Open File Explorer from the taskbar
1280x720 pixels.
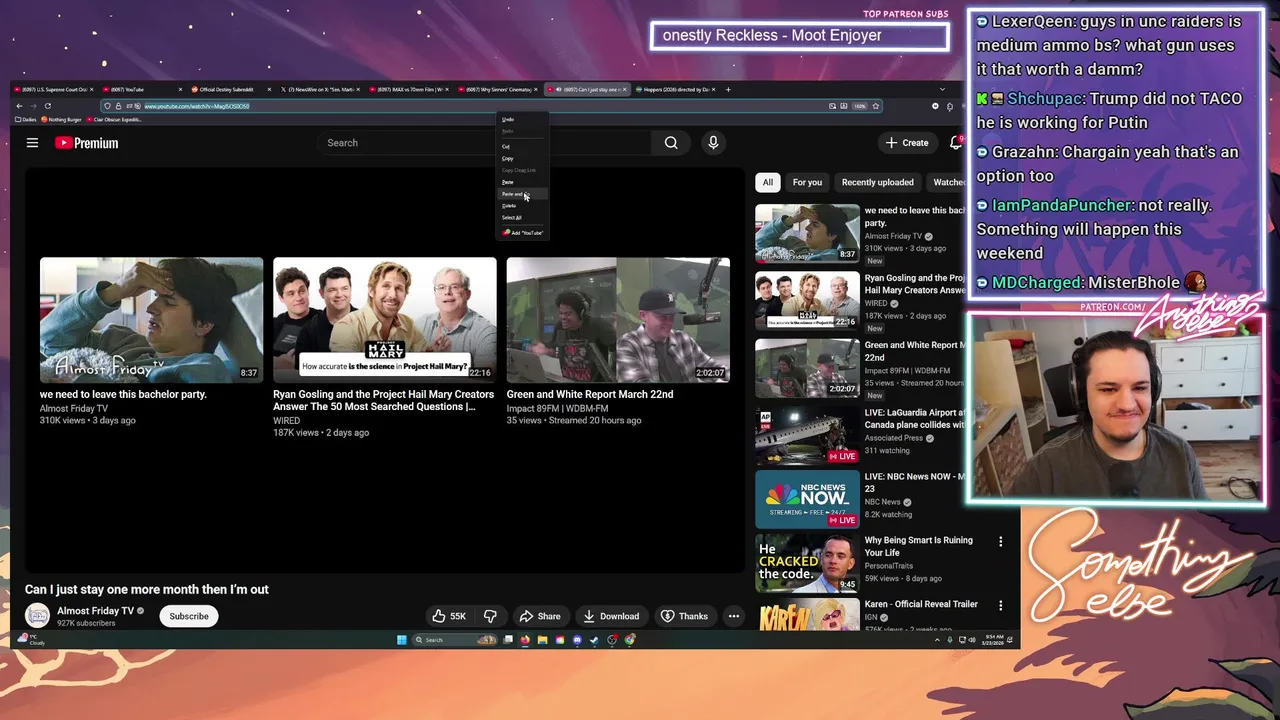tap(542, 640)
